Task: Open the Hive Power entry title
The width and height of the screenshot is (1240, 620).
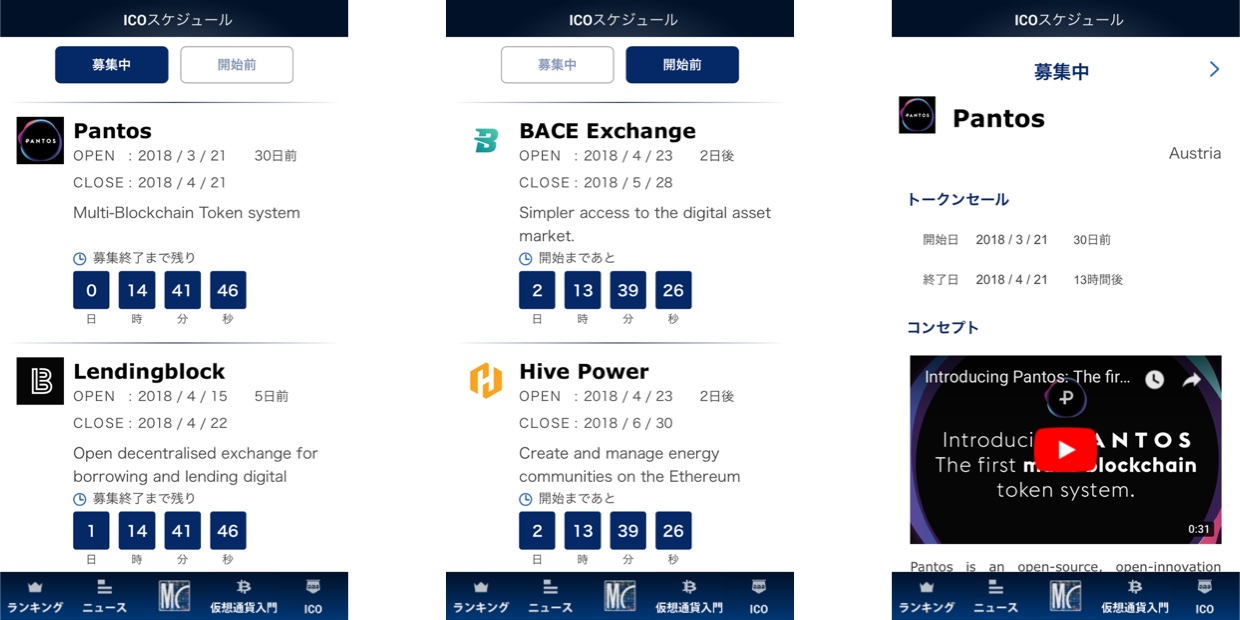Action: coord(584,372)
